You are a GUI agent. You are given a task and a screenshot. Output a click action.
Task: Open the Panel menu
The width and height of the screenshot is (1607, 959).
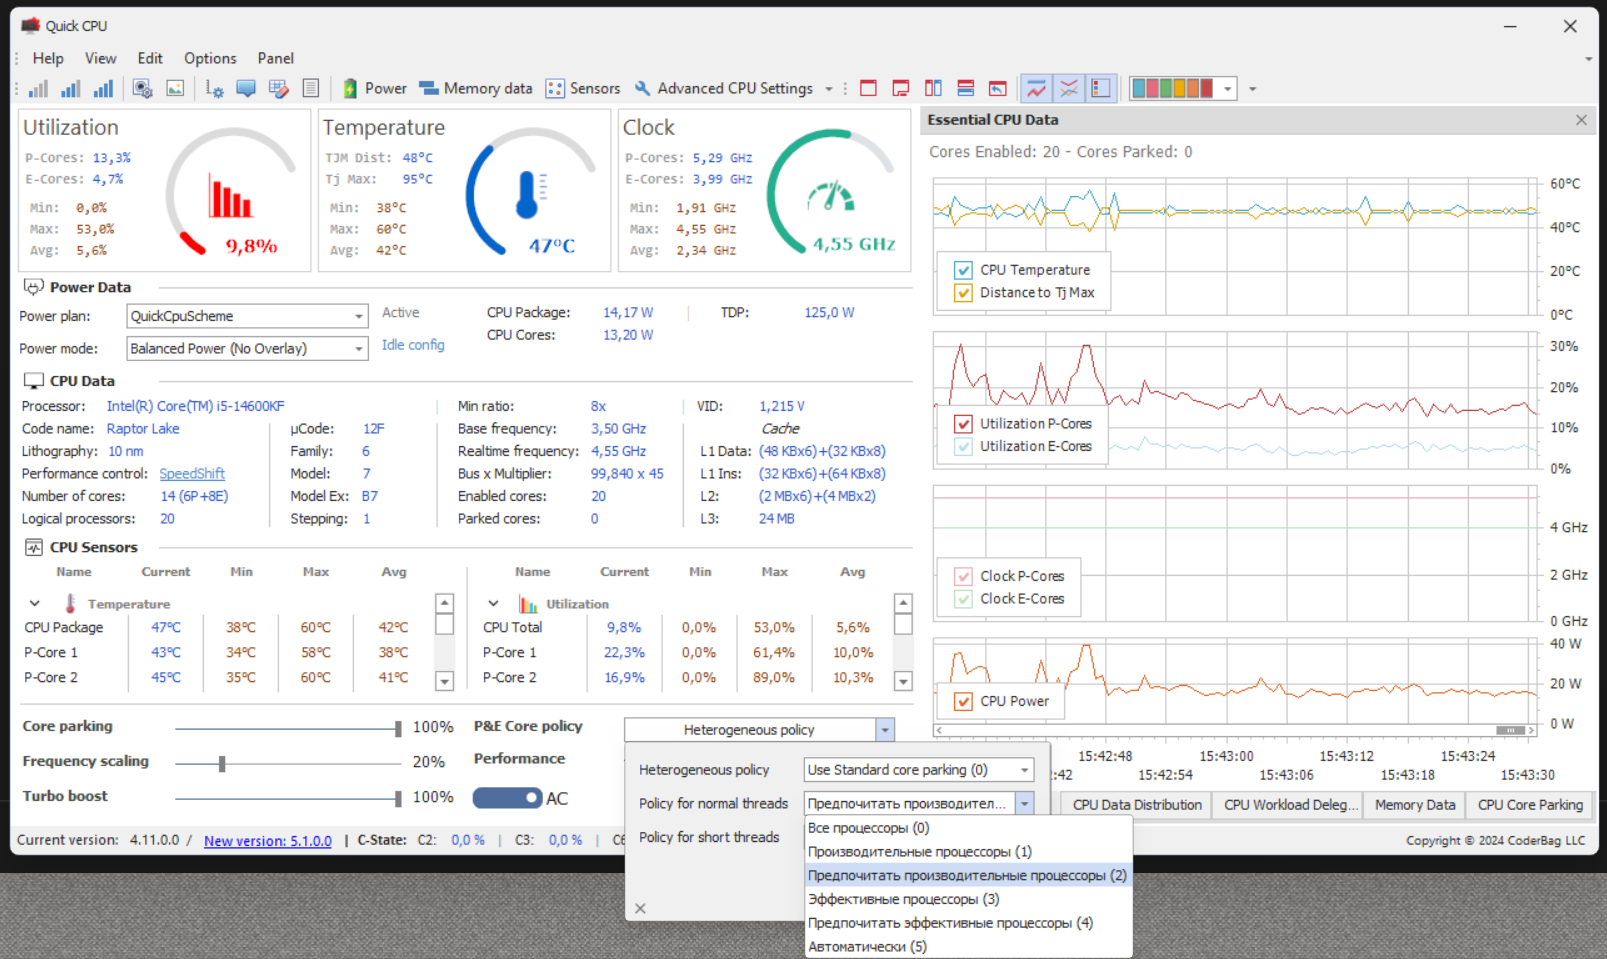coord(275,58)
